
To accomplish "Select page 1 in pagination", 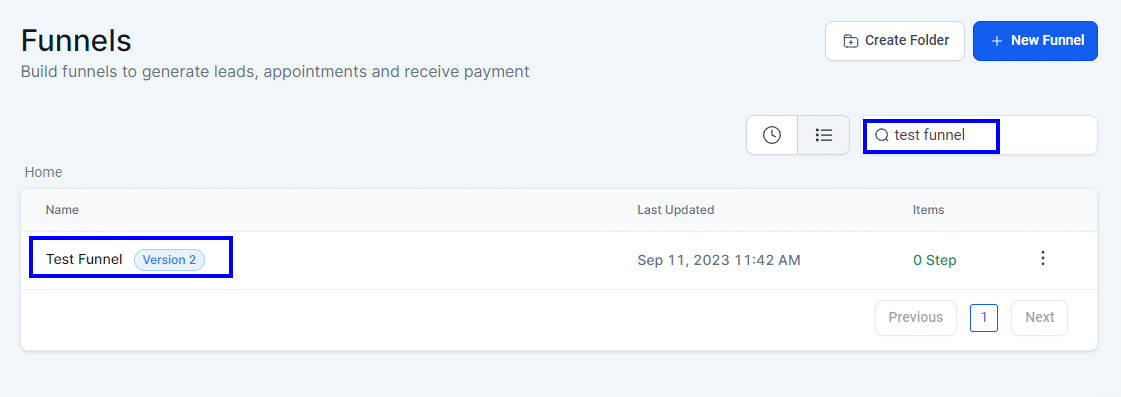I will pyautogui.click(x=984, y=318).
